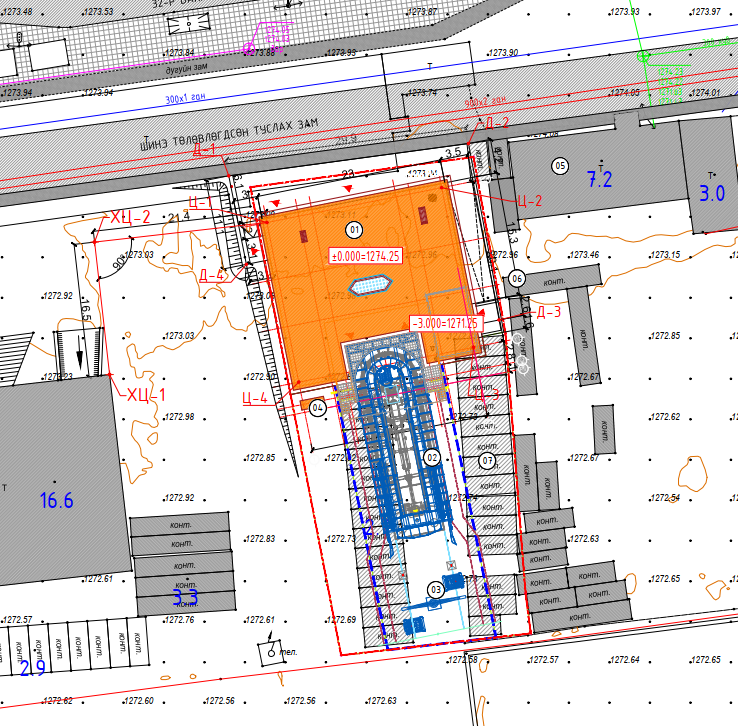Select the blue 3.3 number on containers
Image resolution: width=738 pixels, height=726 pixels.
(x=186, y=598)
